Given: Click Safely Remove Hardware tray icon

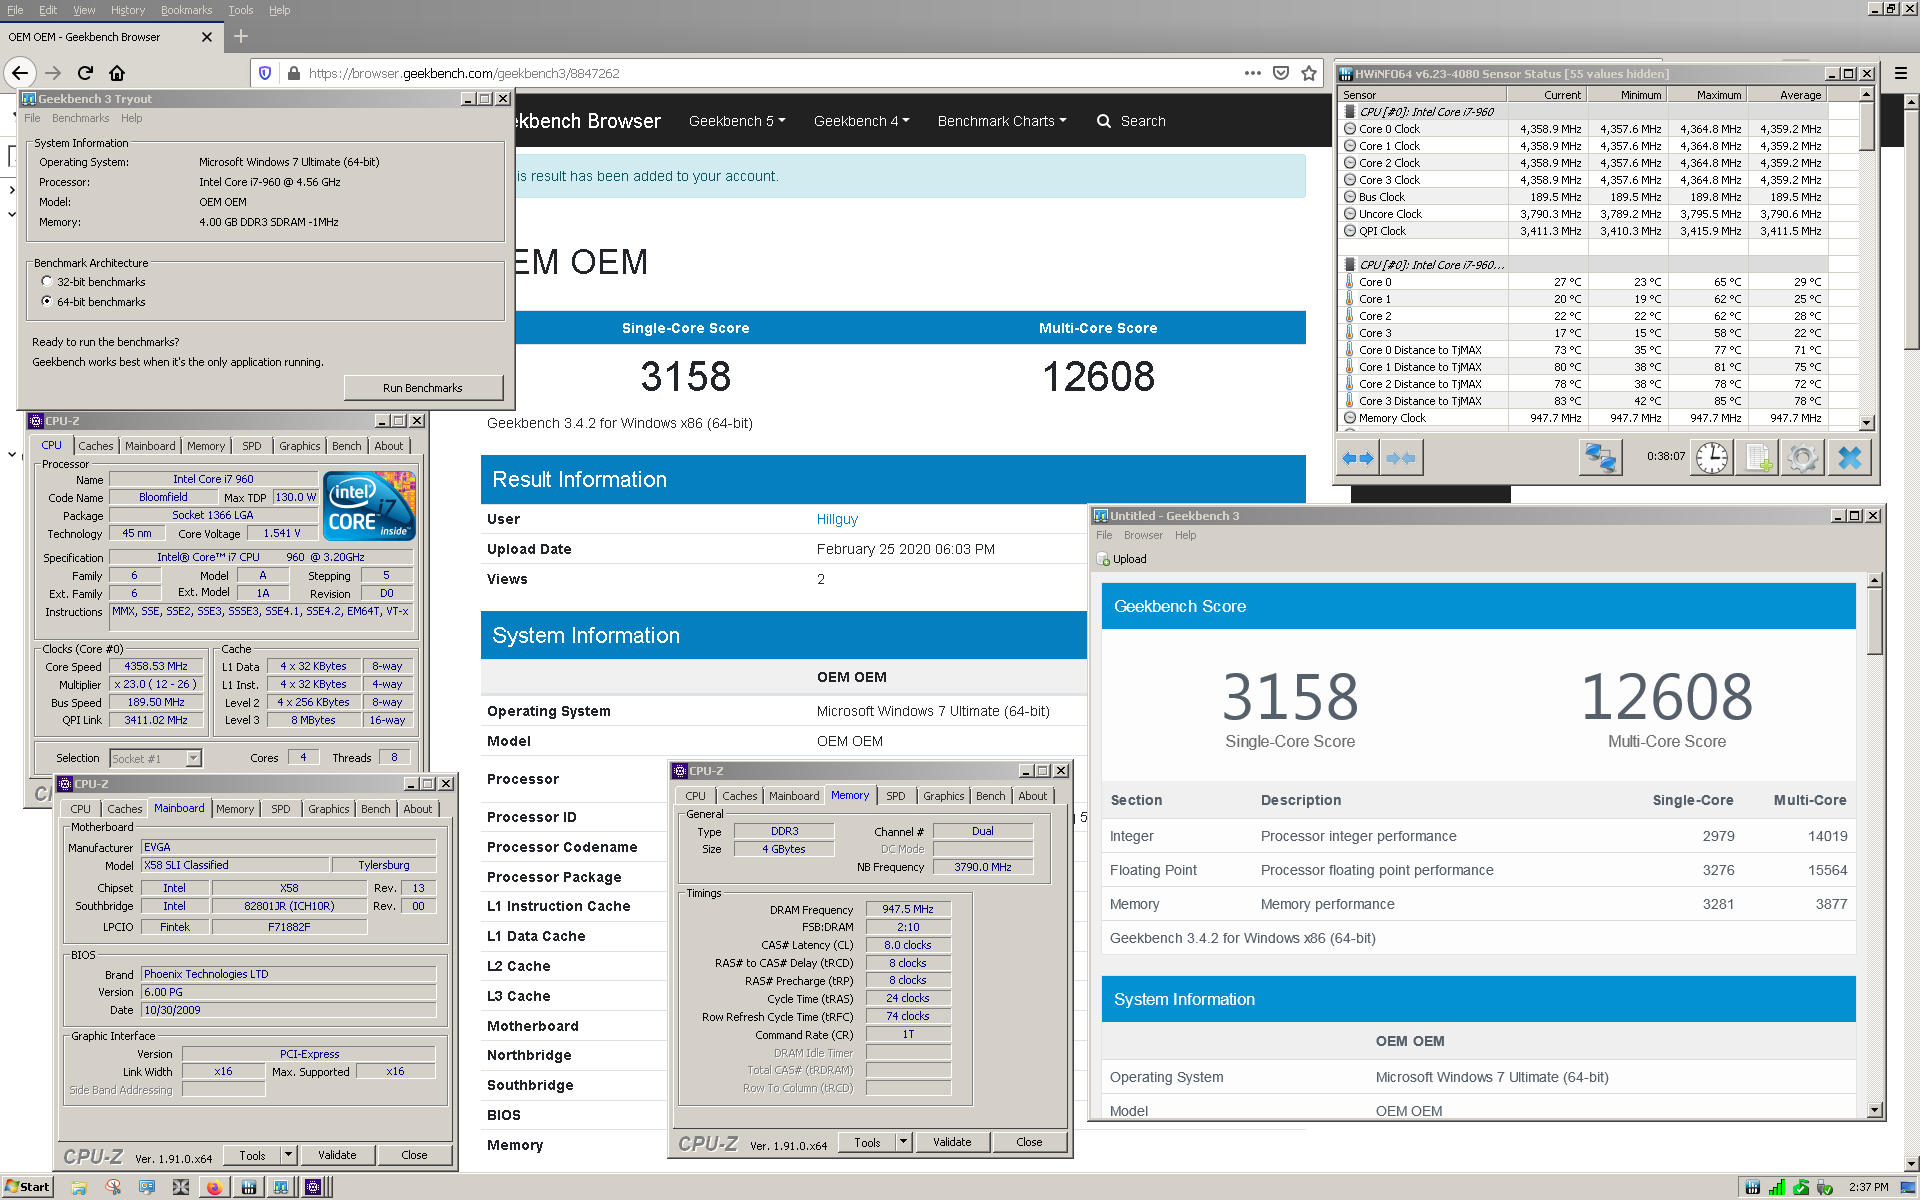Looking at the screenshot, I should tap(1825, 1187).
